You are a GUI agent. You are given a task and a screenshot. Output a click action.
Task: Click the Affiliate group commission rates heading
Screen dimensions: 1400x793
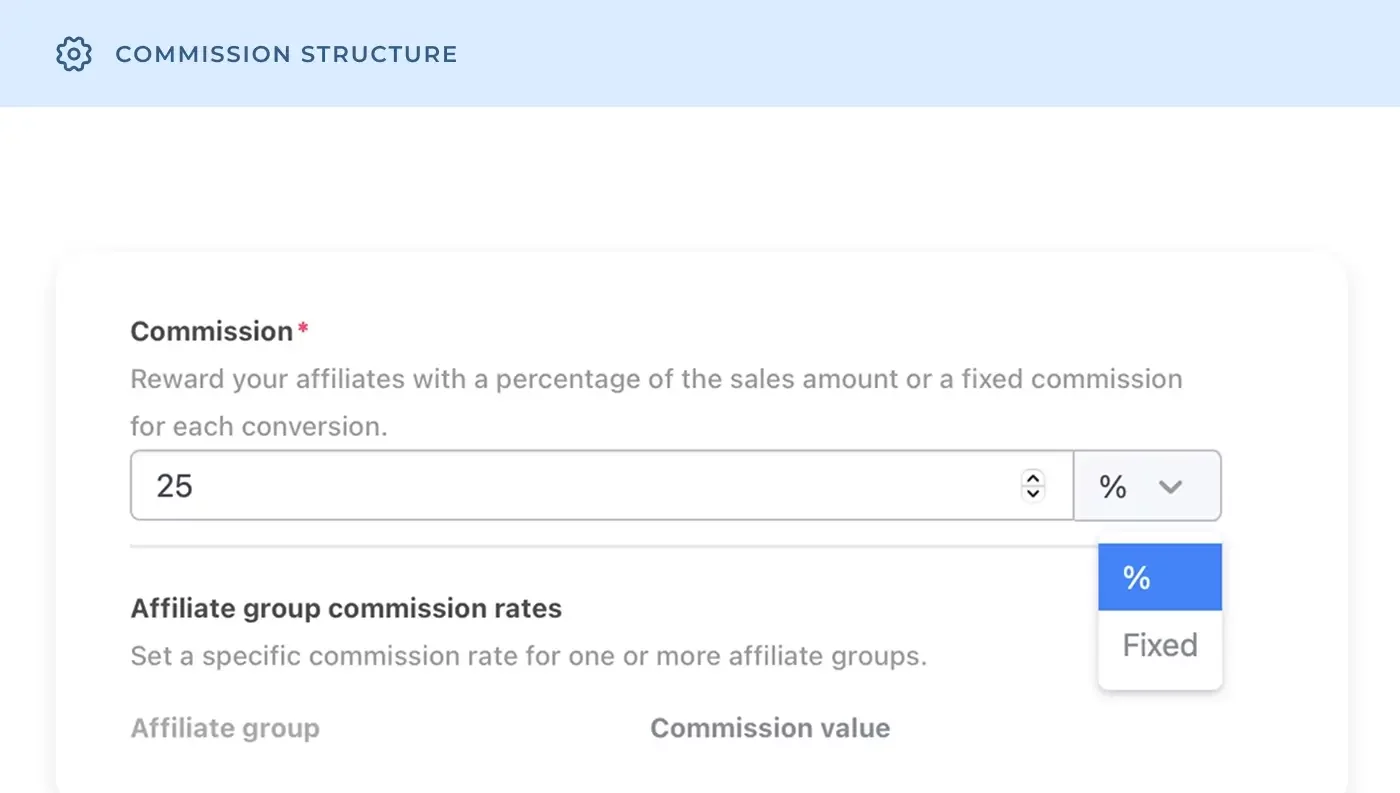point(346,608)
